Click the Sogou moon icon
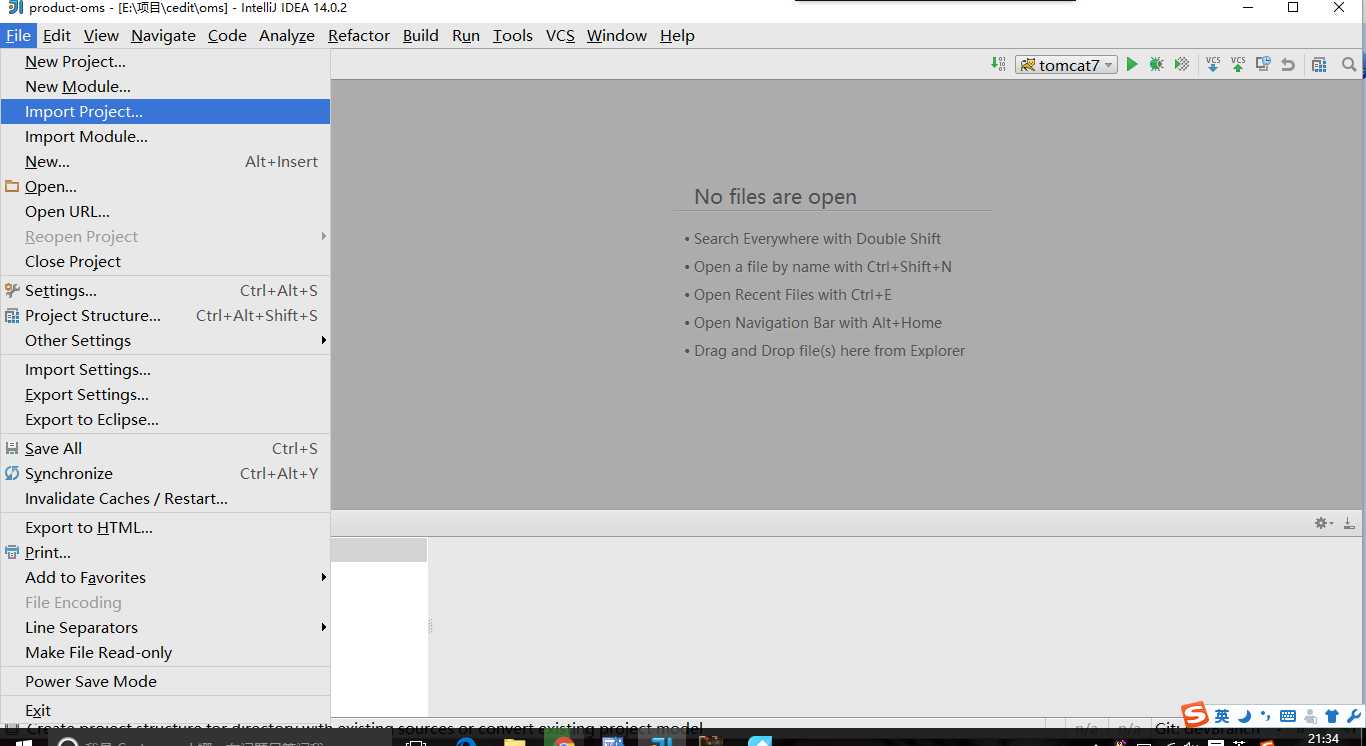 (1244, 716)
